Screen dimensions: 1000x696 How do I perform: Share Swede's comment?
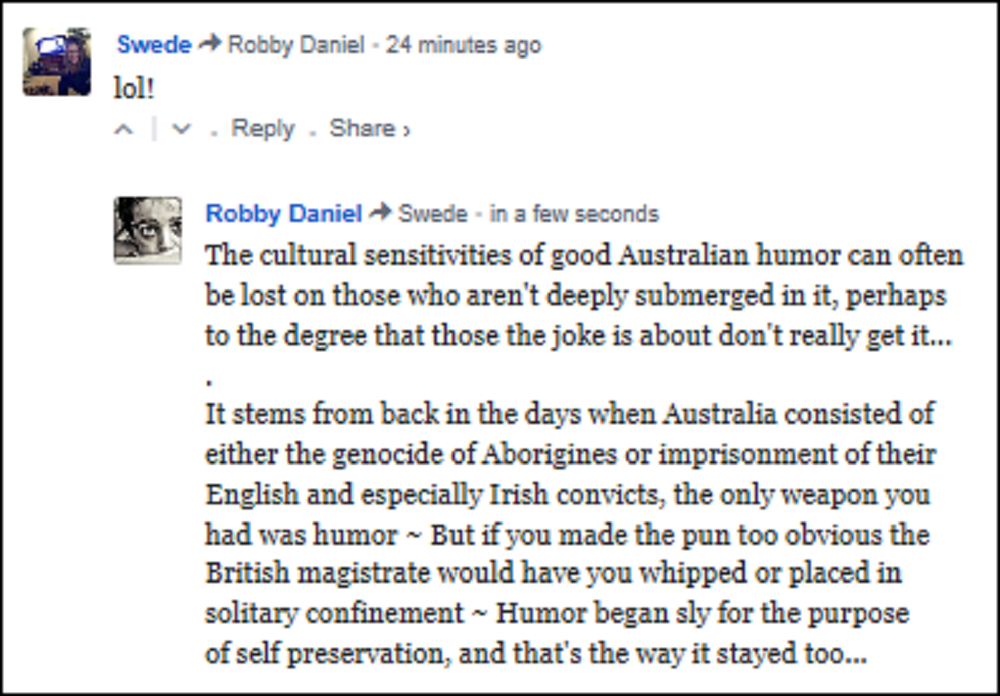coord(362,129)
